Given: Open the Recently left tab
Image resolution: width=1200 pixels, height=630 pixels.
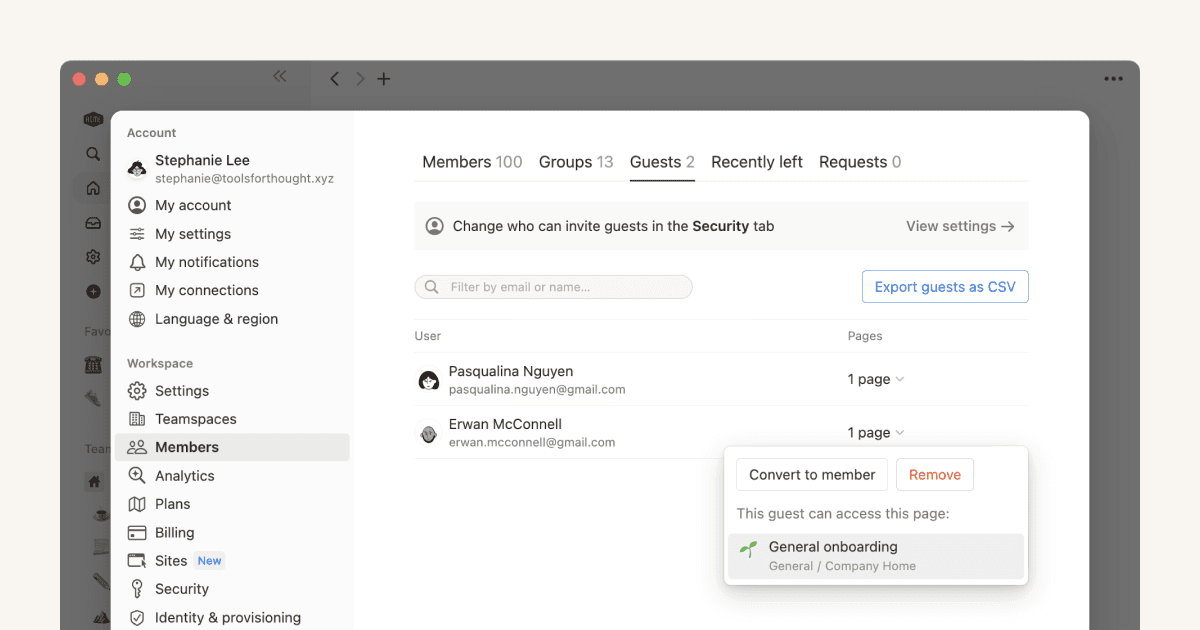Looking at the screenshot, I should pyautogui.click(x=756, y=161).
